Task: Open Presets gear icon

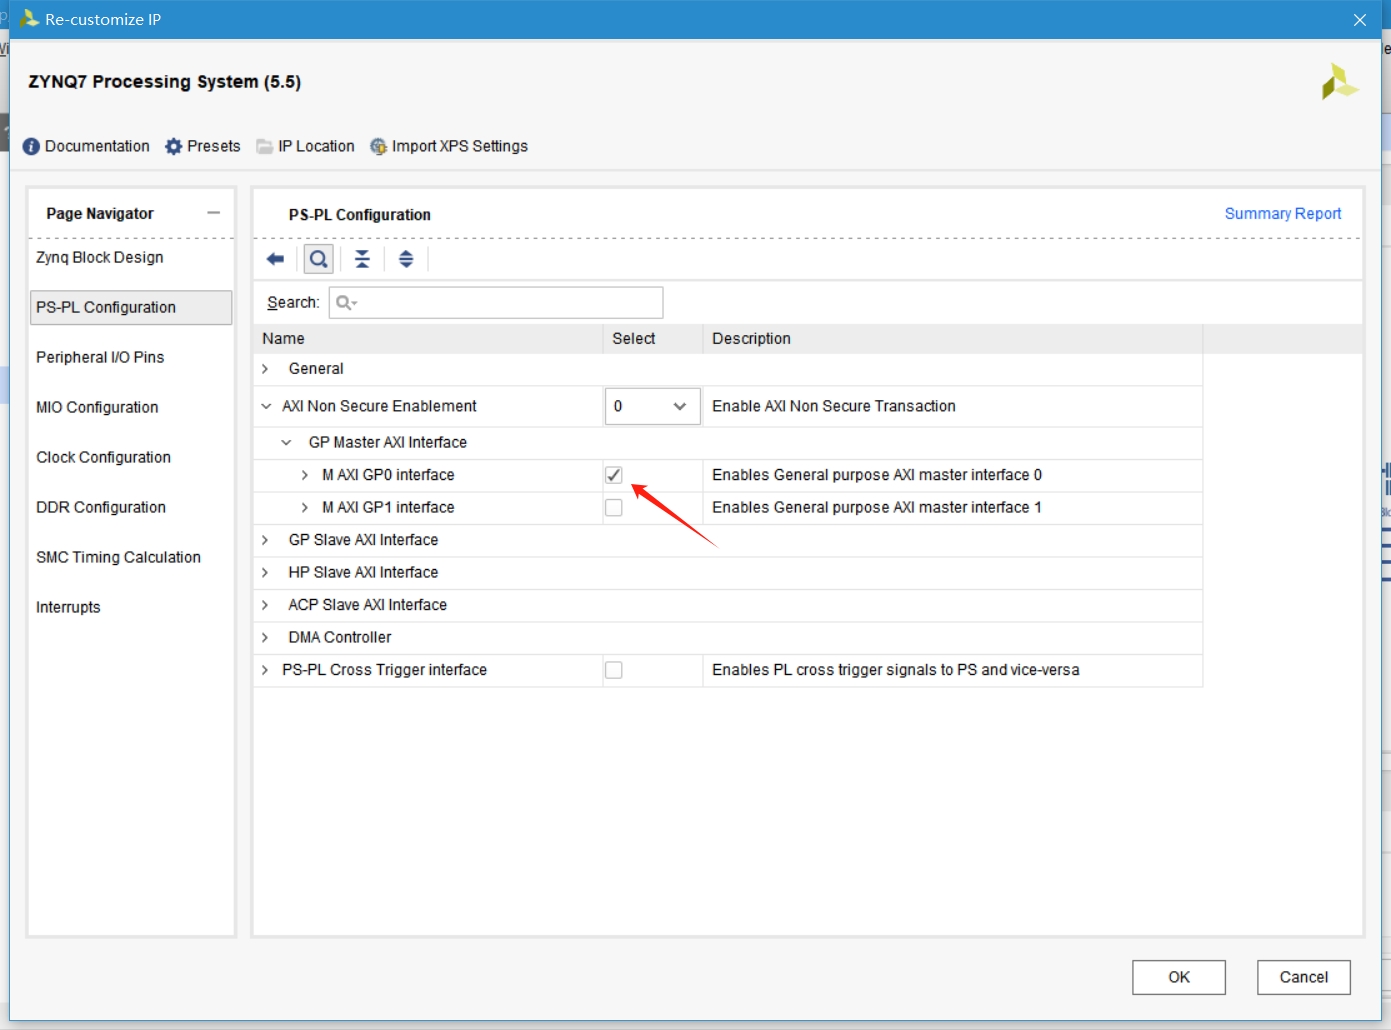Action: [x=174, y=146]
